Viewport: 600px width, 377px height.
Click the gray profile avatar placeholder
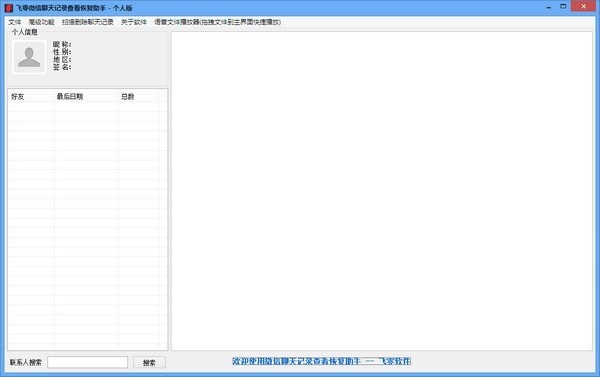tap(29, 57)
